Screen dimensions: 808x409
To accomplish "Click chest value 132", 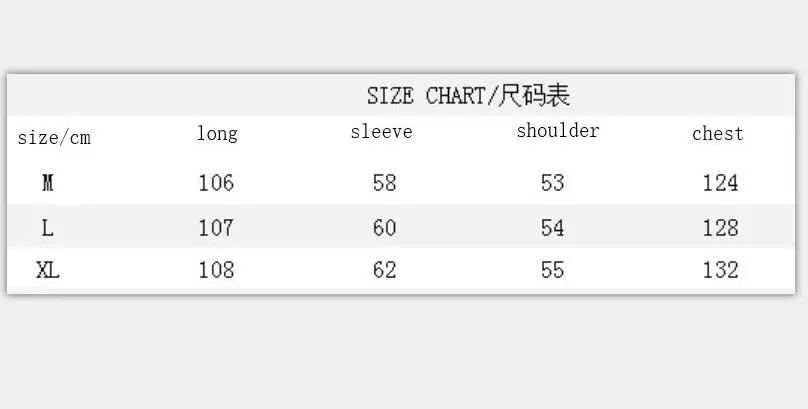I will point(721,270).
